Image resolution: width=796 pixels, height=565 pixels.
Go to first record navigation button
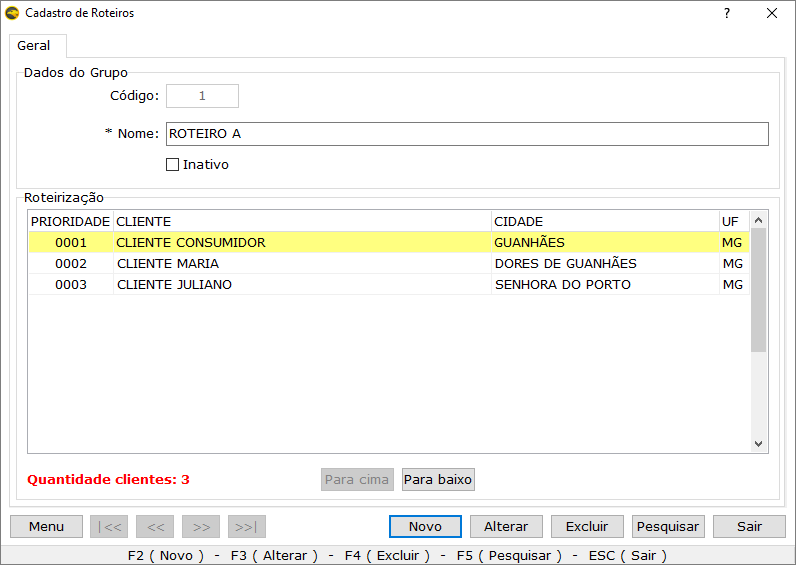109,527
